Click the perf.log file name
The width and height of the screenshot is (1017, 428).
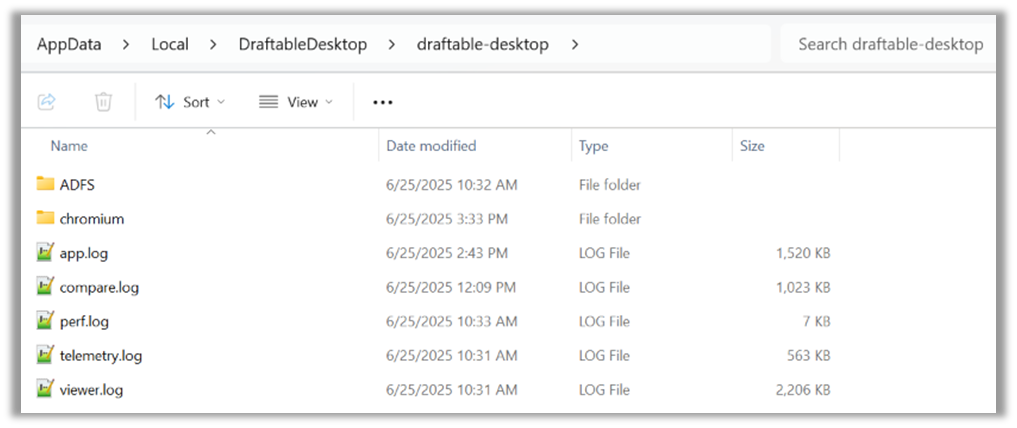point(84,322)
